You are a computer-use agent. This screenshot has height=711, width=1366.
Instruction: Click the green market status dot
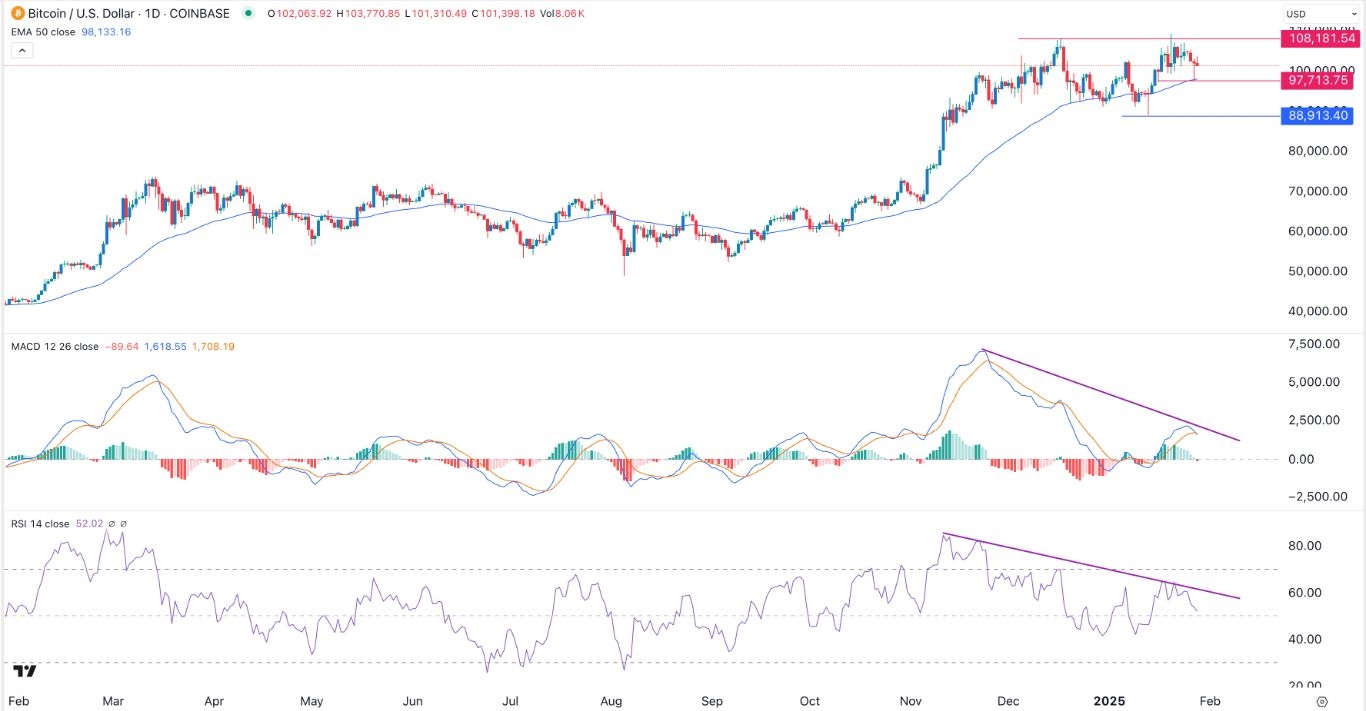(249, 13)
